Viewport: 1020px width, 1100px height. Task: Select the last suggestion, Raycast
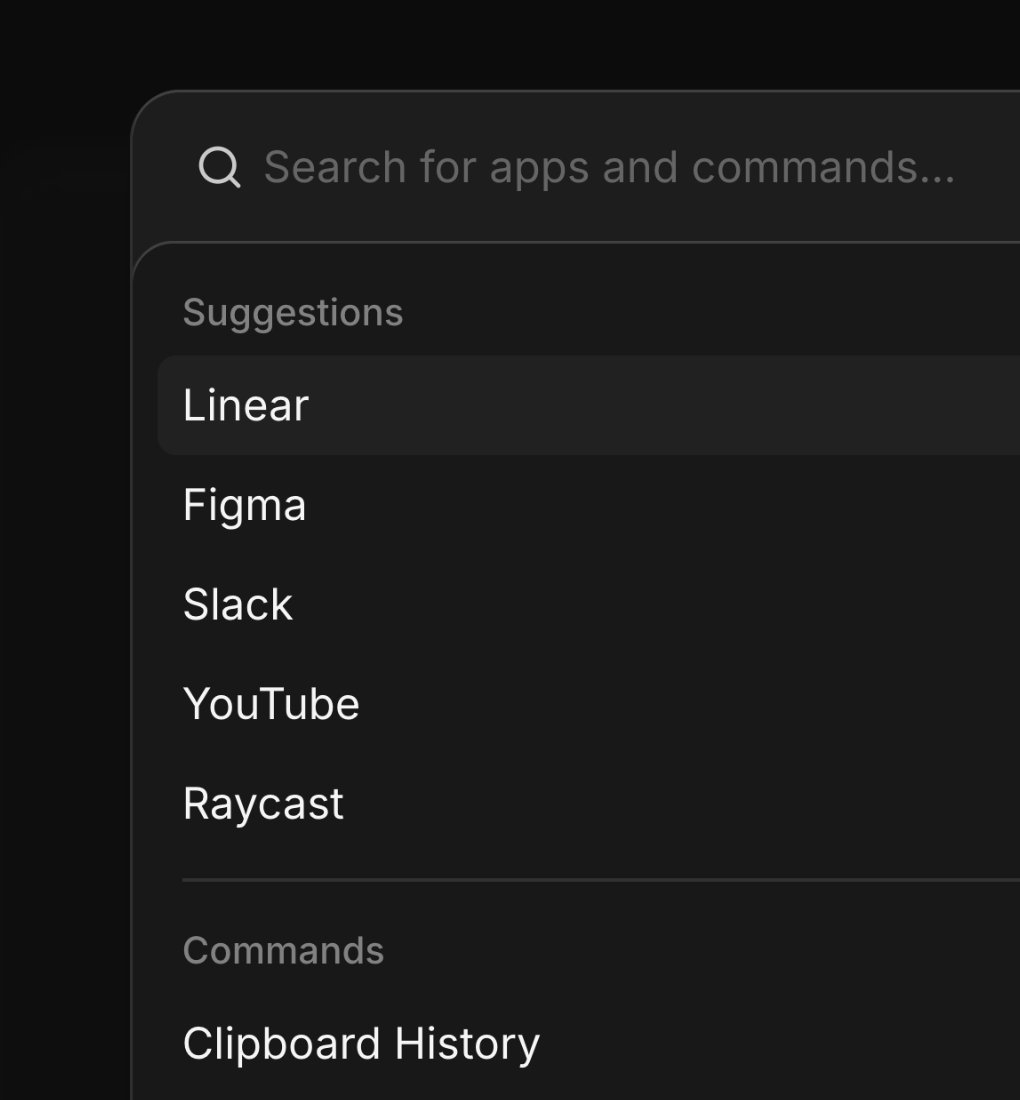(x=589, y=804)
